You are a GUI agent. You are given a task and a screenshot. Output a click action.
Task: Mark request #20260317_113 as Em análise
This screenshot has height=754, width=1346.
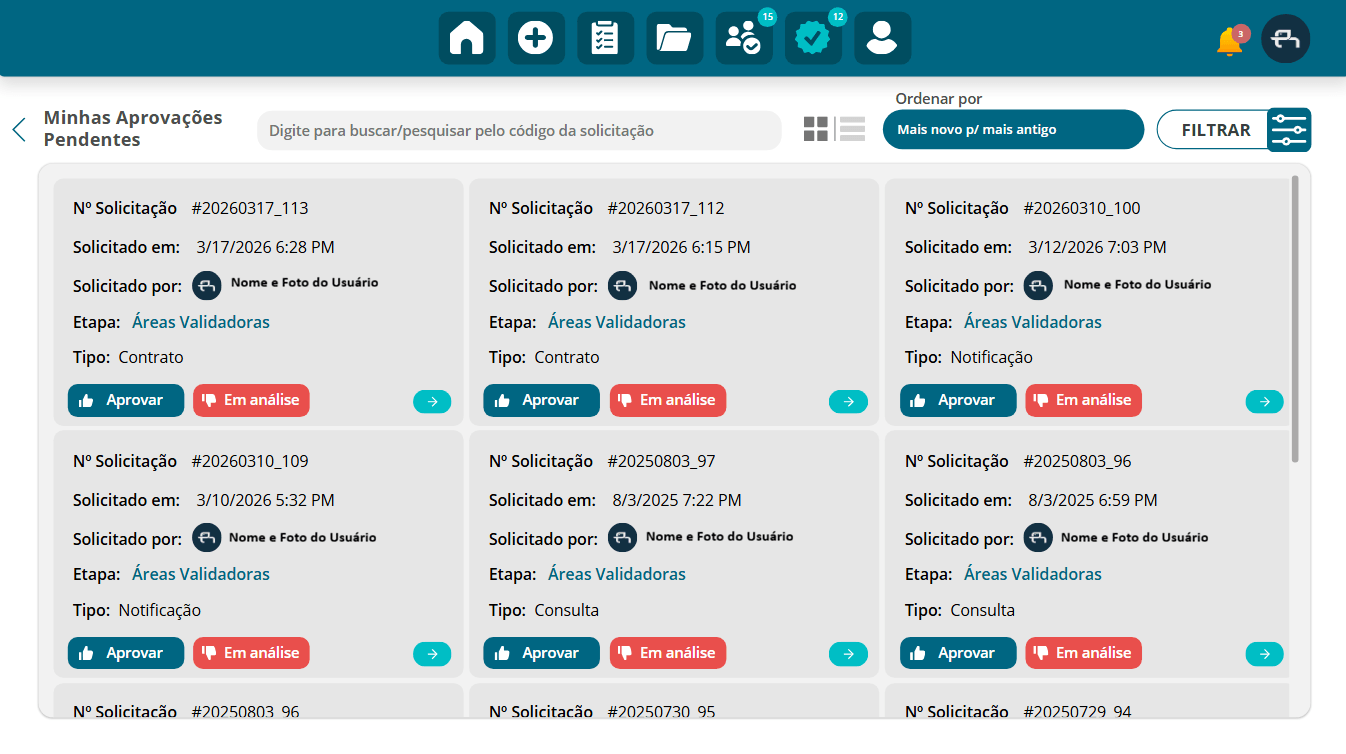(251, 400)
